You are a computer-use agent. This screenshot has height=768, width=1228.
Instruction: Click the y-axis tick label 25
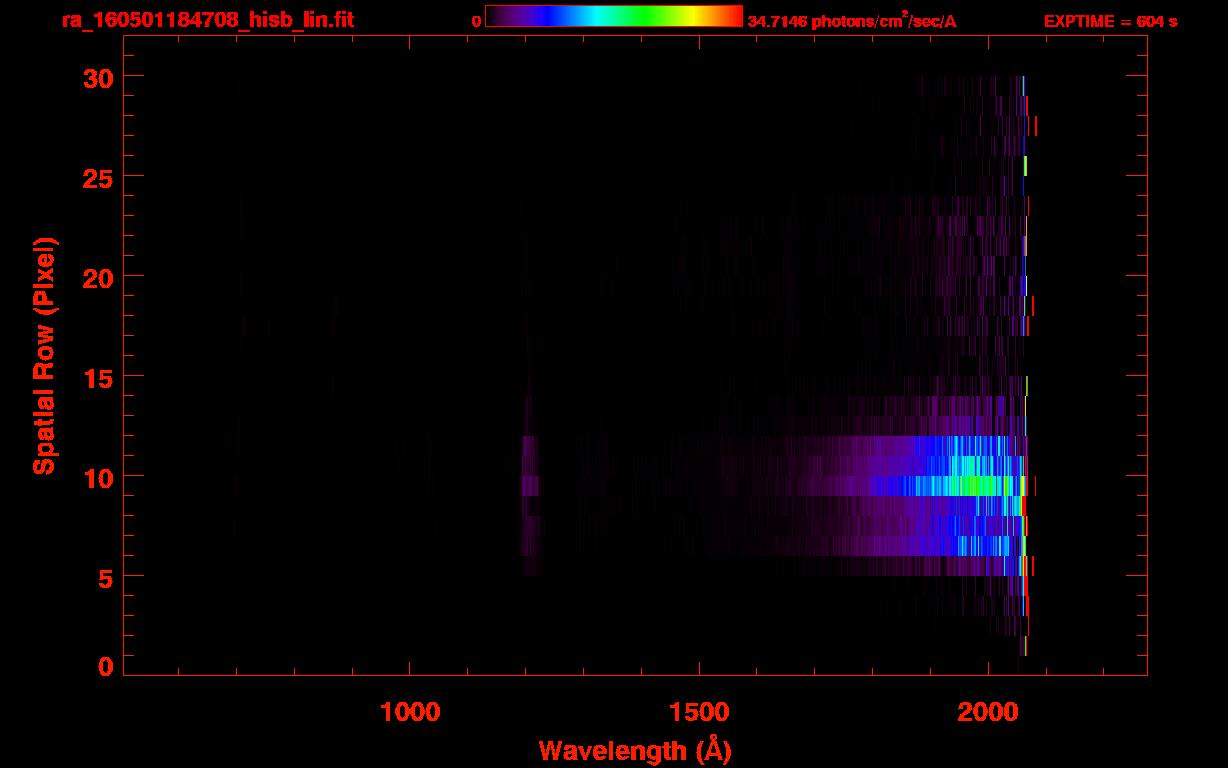click(x=99, y=177)
